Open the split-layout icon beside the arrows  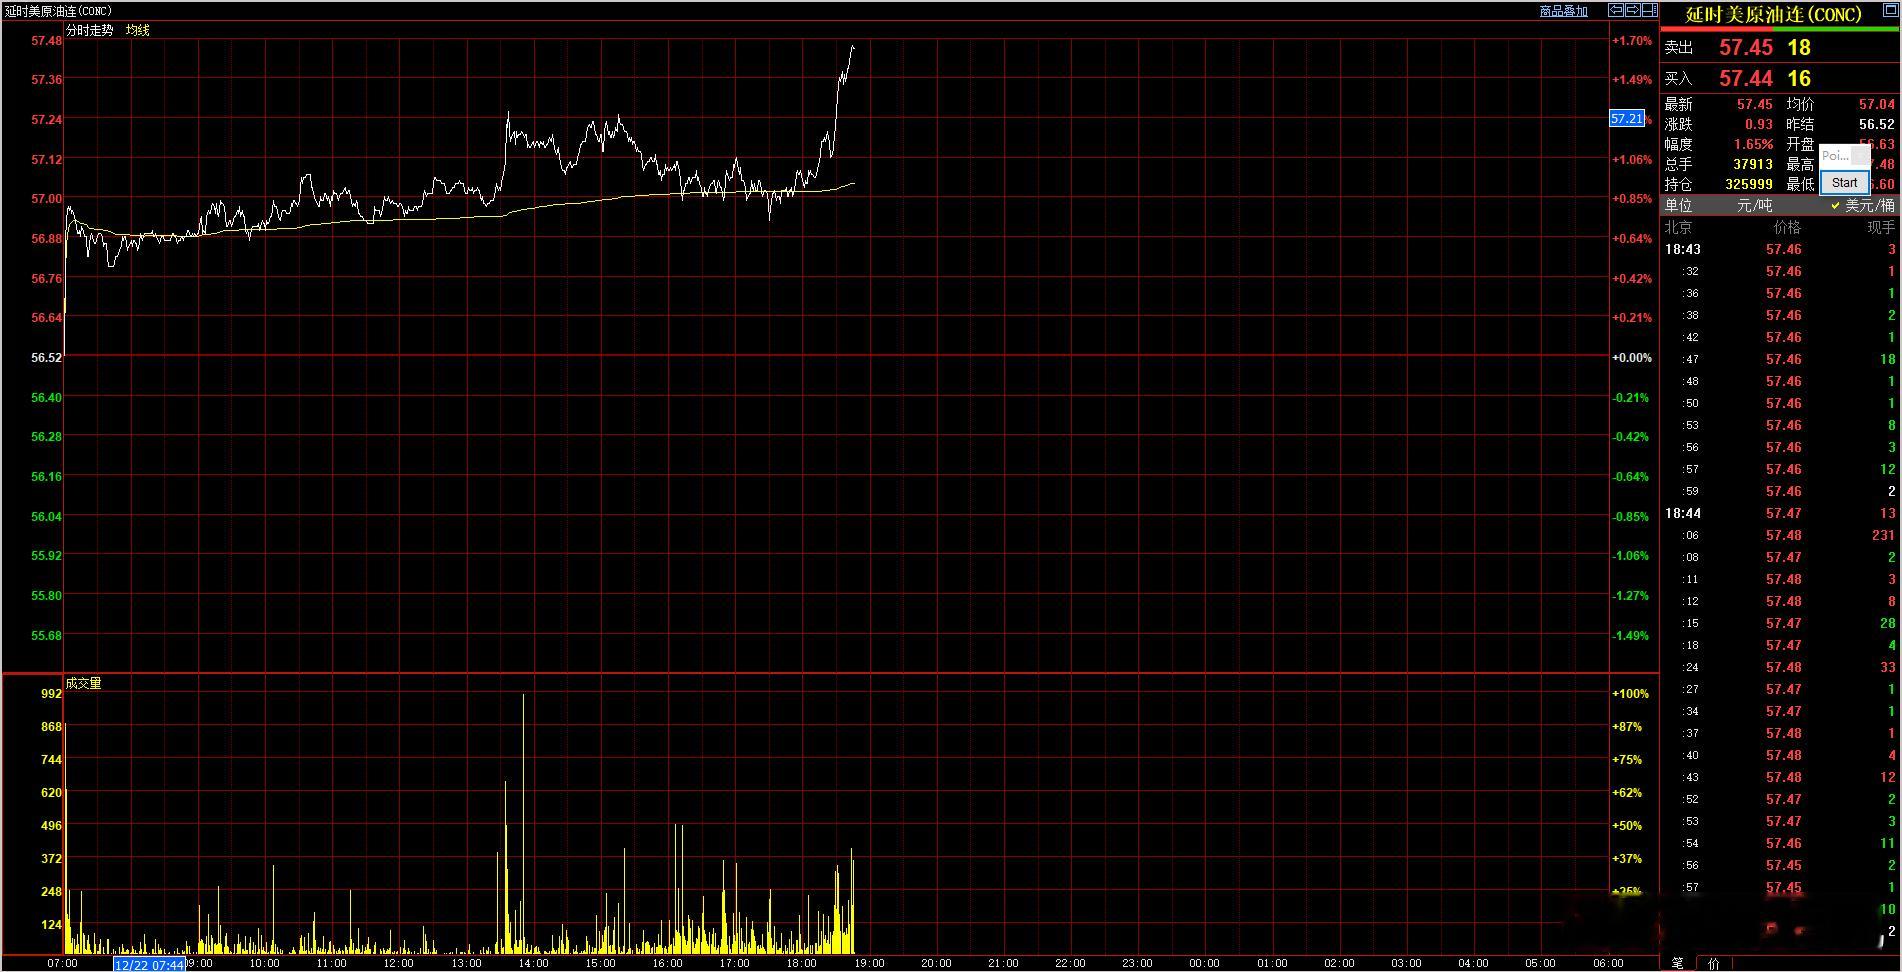[1648, 10]
